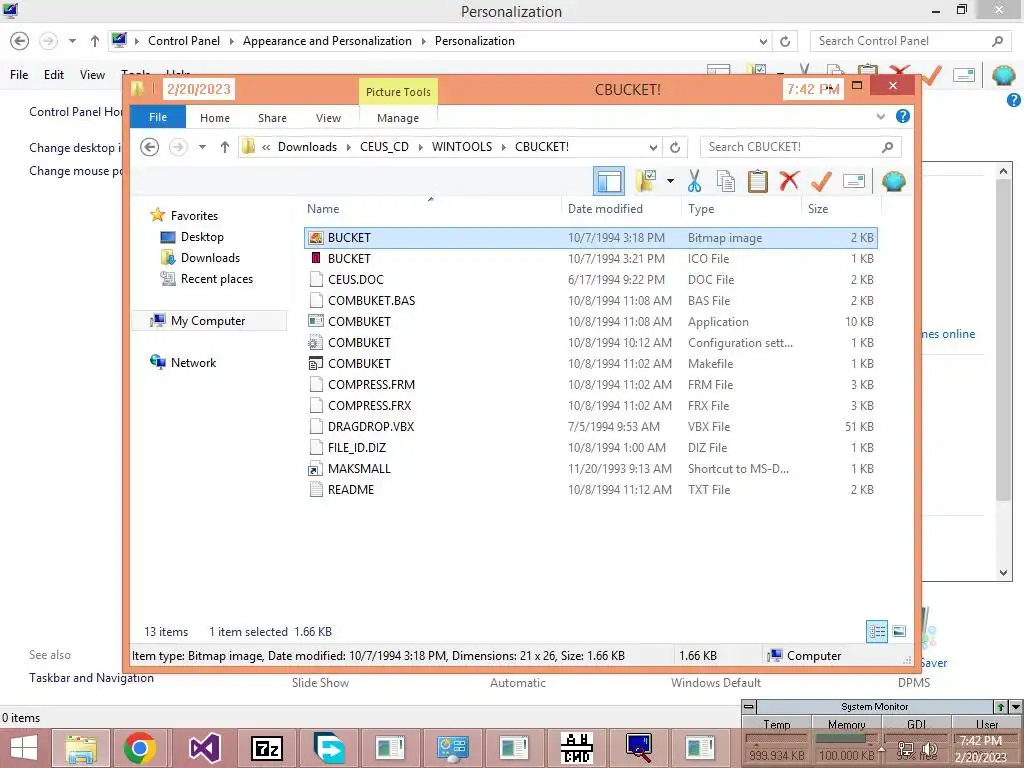Switch to large thumbnails view icon
Image resolution: width=1024 pixels, height=768 pixels.
click(899, 631)
